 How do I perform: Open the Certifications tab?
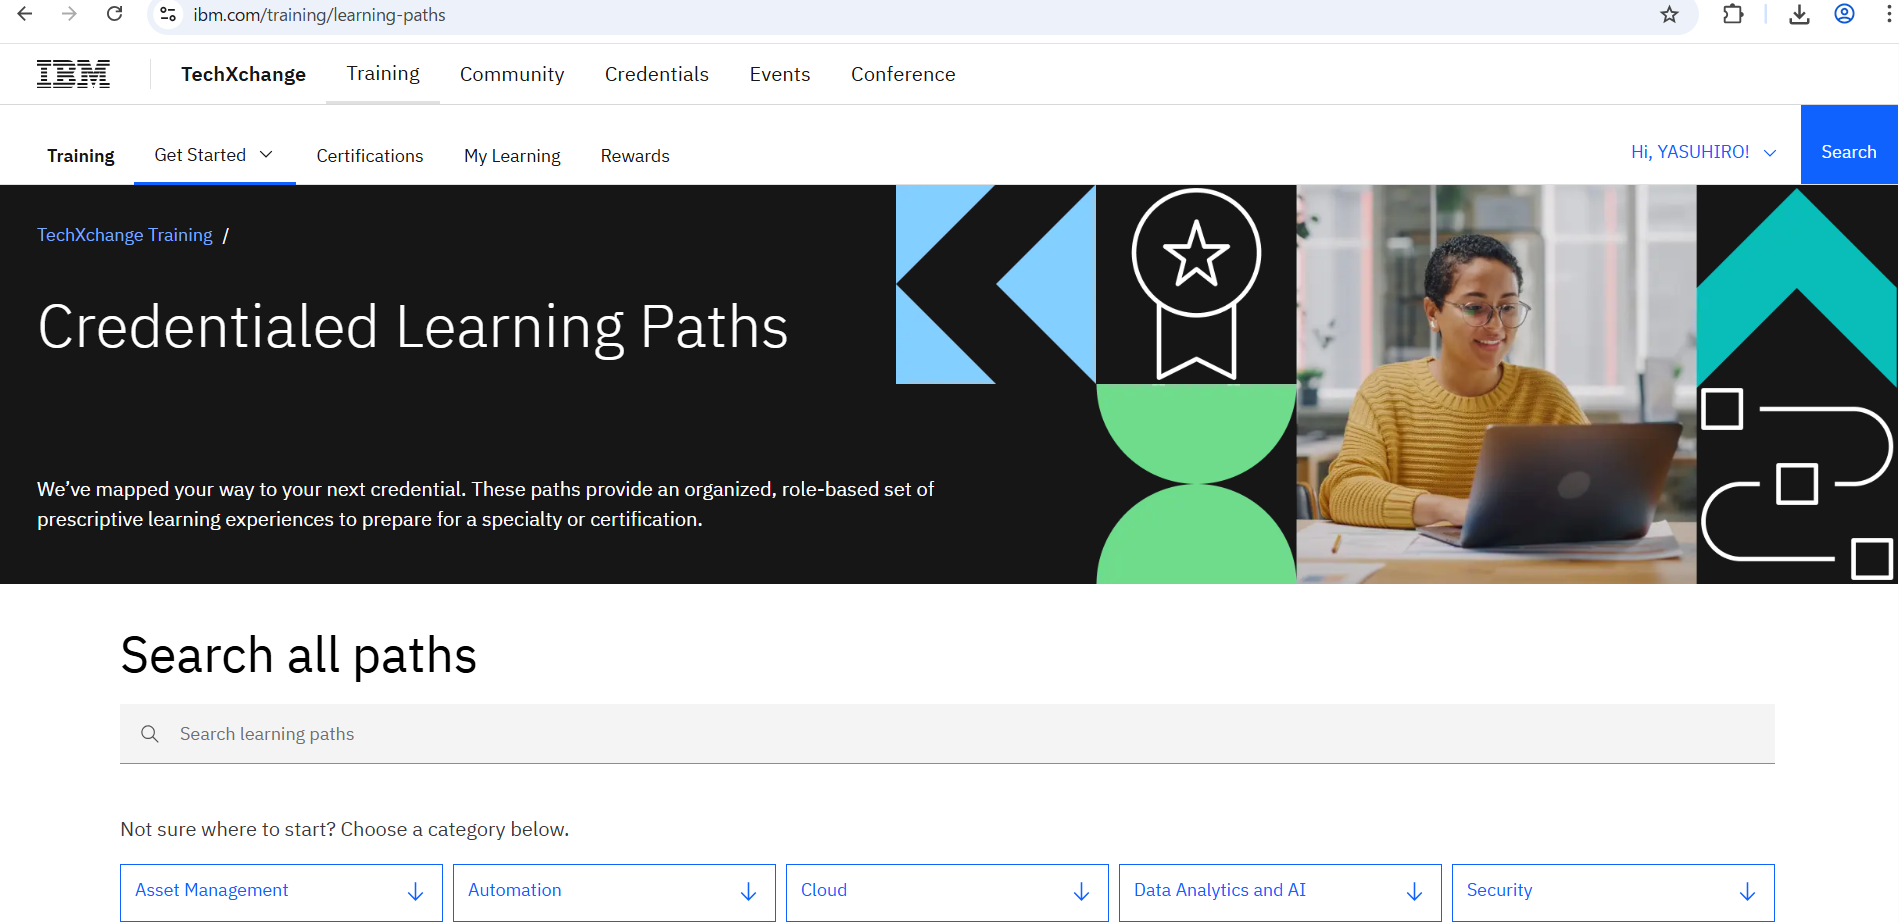(370, 156)
